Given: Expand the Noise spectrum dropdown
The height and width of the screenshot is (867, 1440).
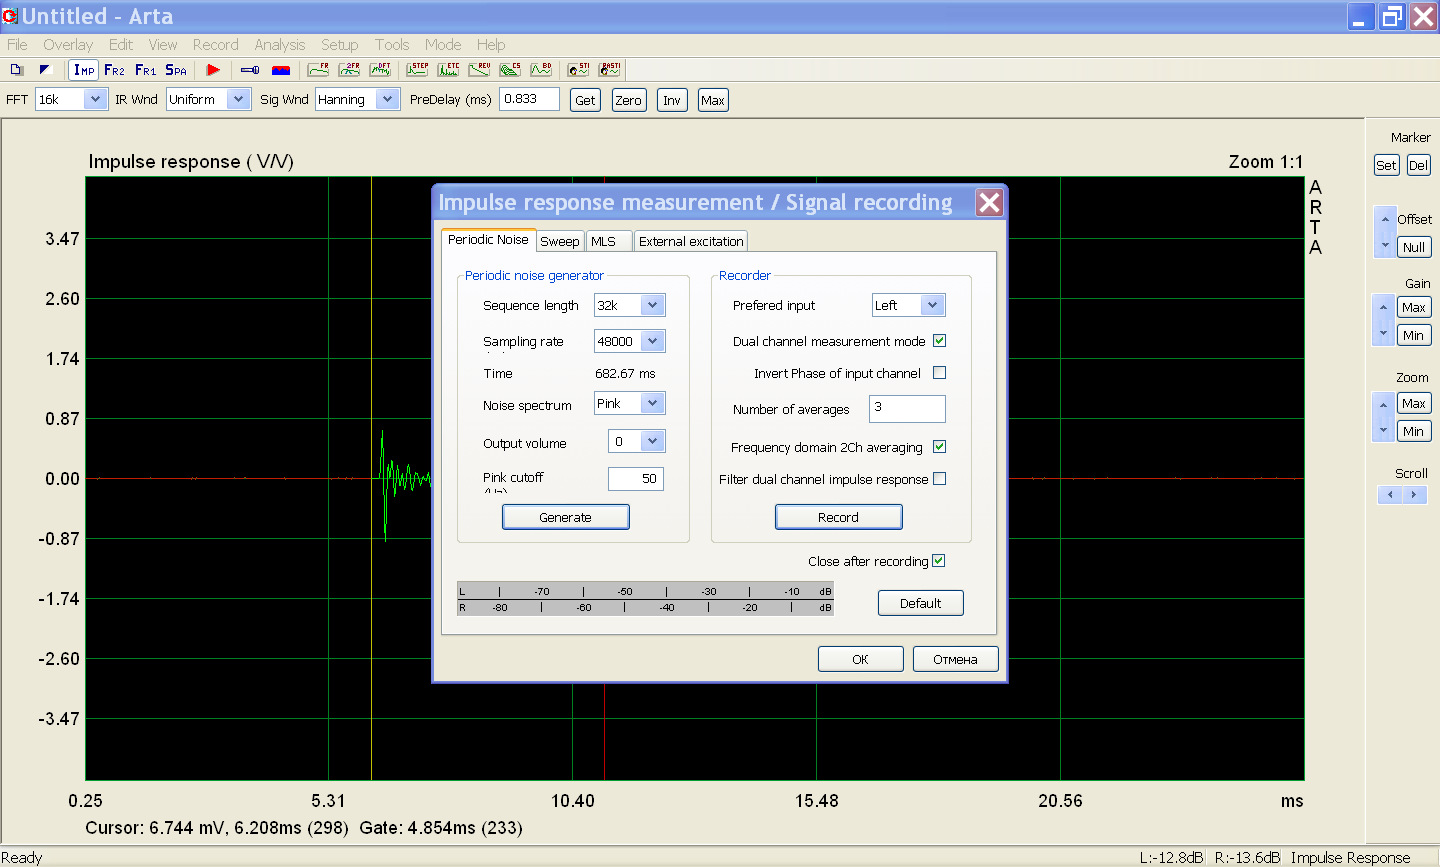Looking at the screenshot, I should tap(652, 404).
